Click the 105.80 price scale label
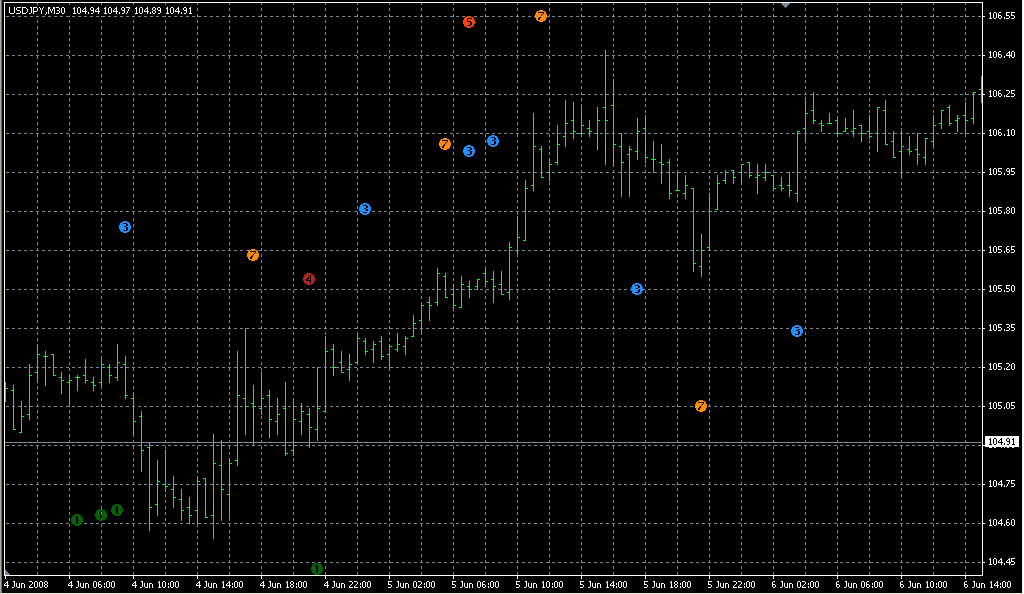 [x=1001, y=211]
